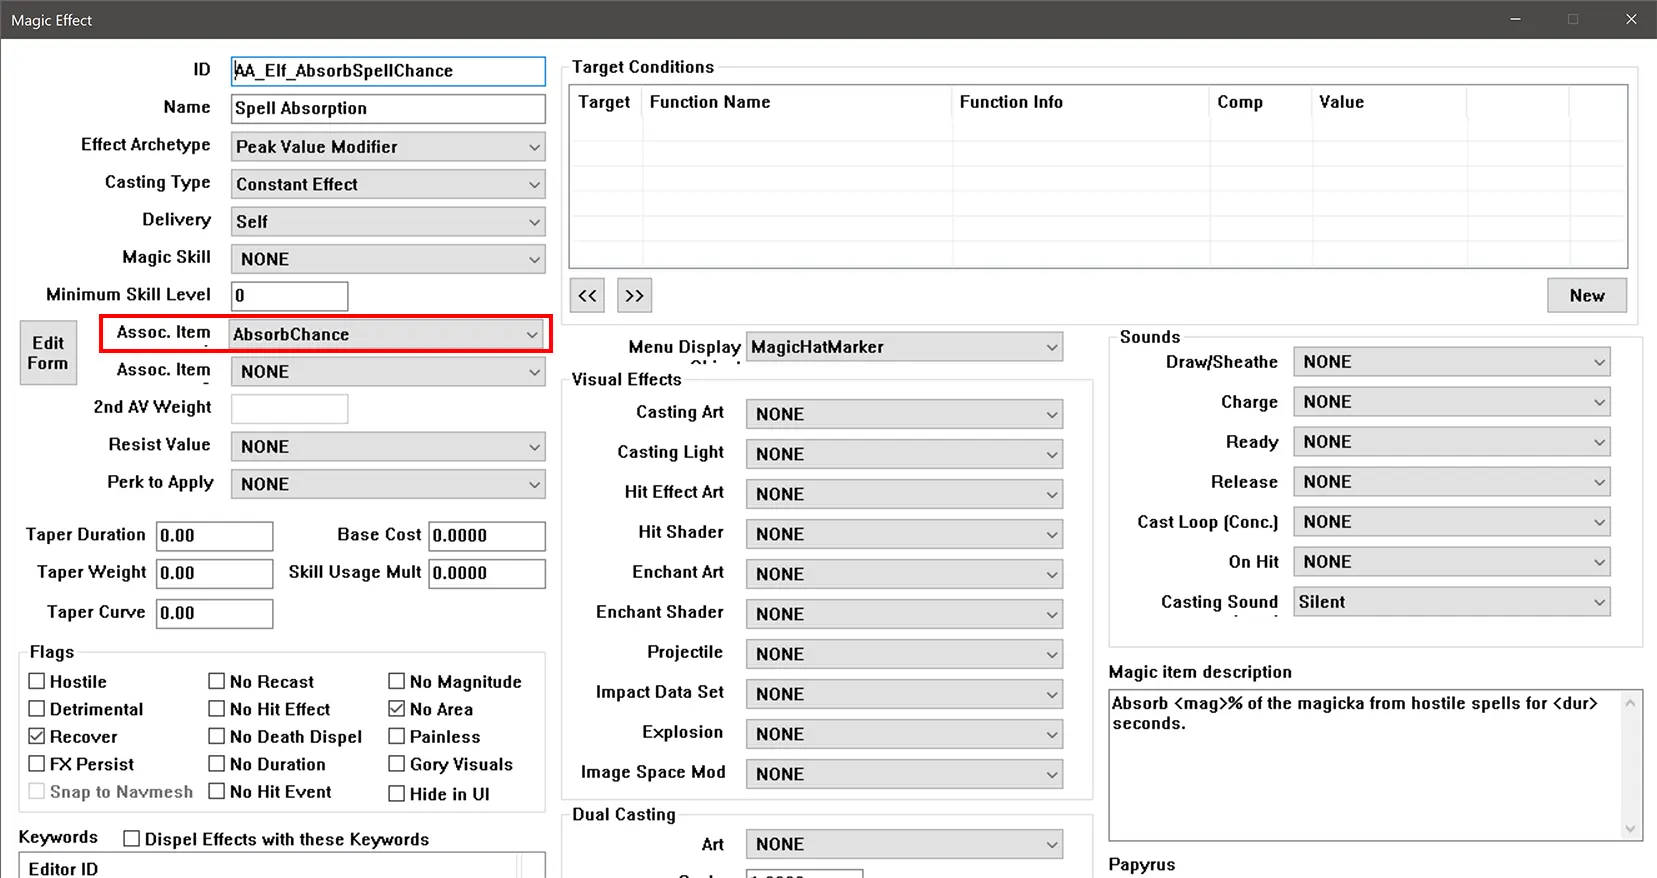Image resolution: width=1657 pixels, height=878 pixels.
Task: Click the Minimum Skill Level field
Action: click(x=289, y=296)
